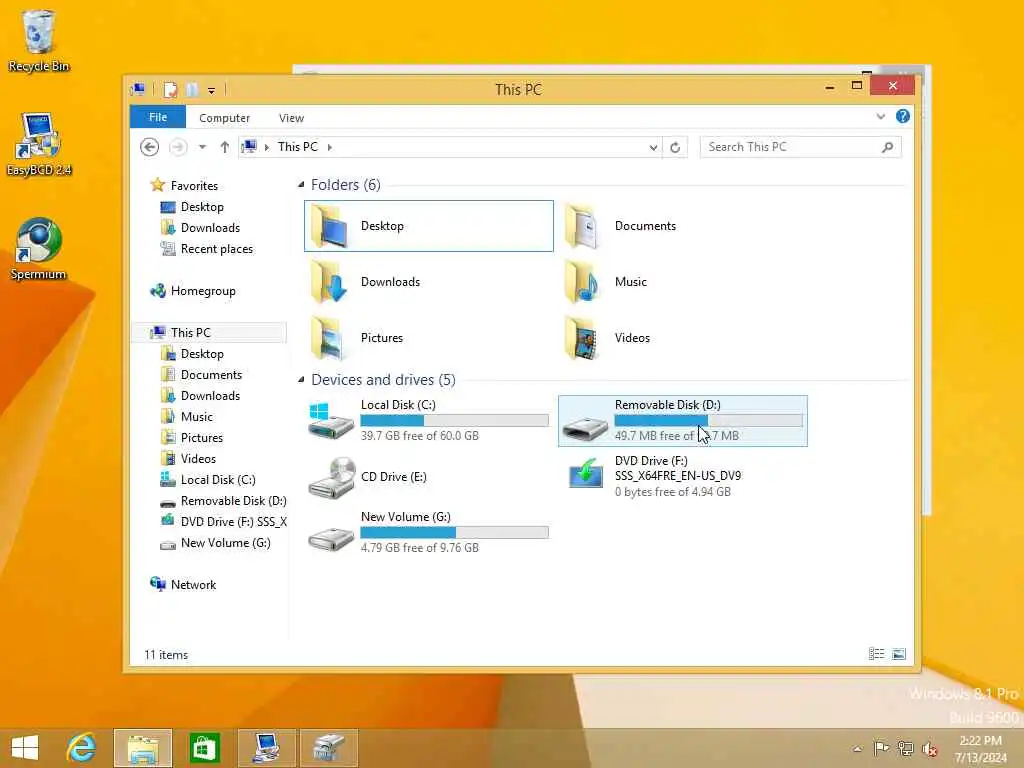
Task: Click the Local Disk (C:) usage bar
Action: point(455,421)
